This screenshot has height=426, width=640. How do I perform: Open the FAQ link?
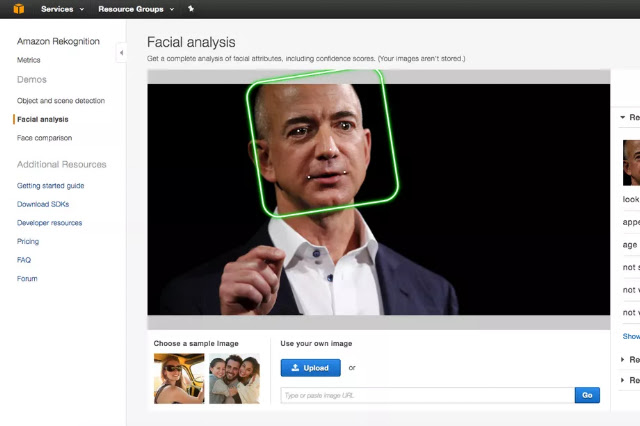24,260
